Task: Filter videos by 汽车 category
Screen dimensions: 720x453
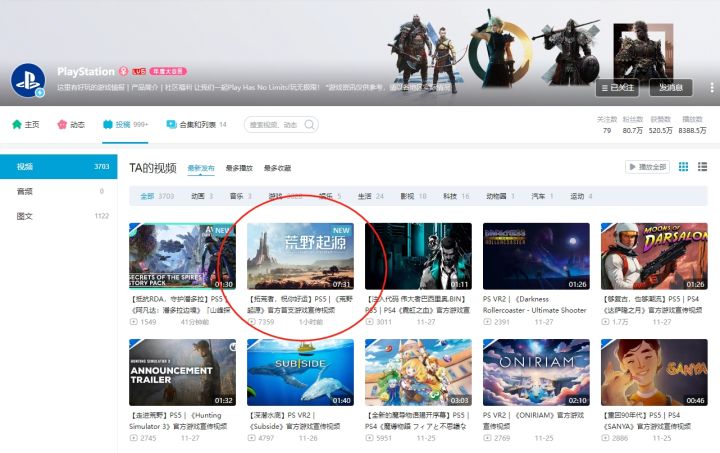Action: [x=542, y=196]
